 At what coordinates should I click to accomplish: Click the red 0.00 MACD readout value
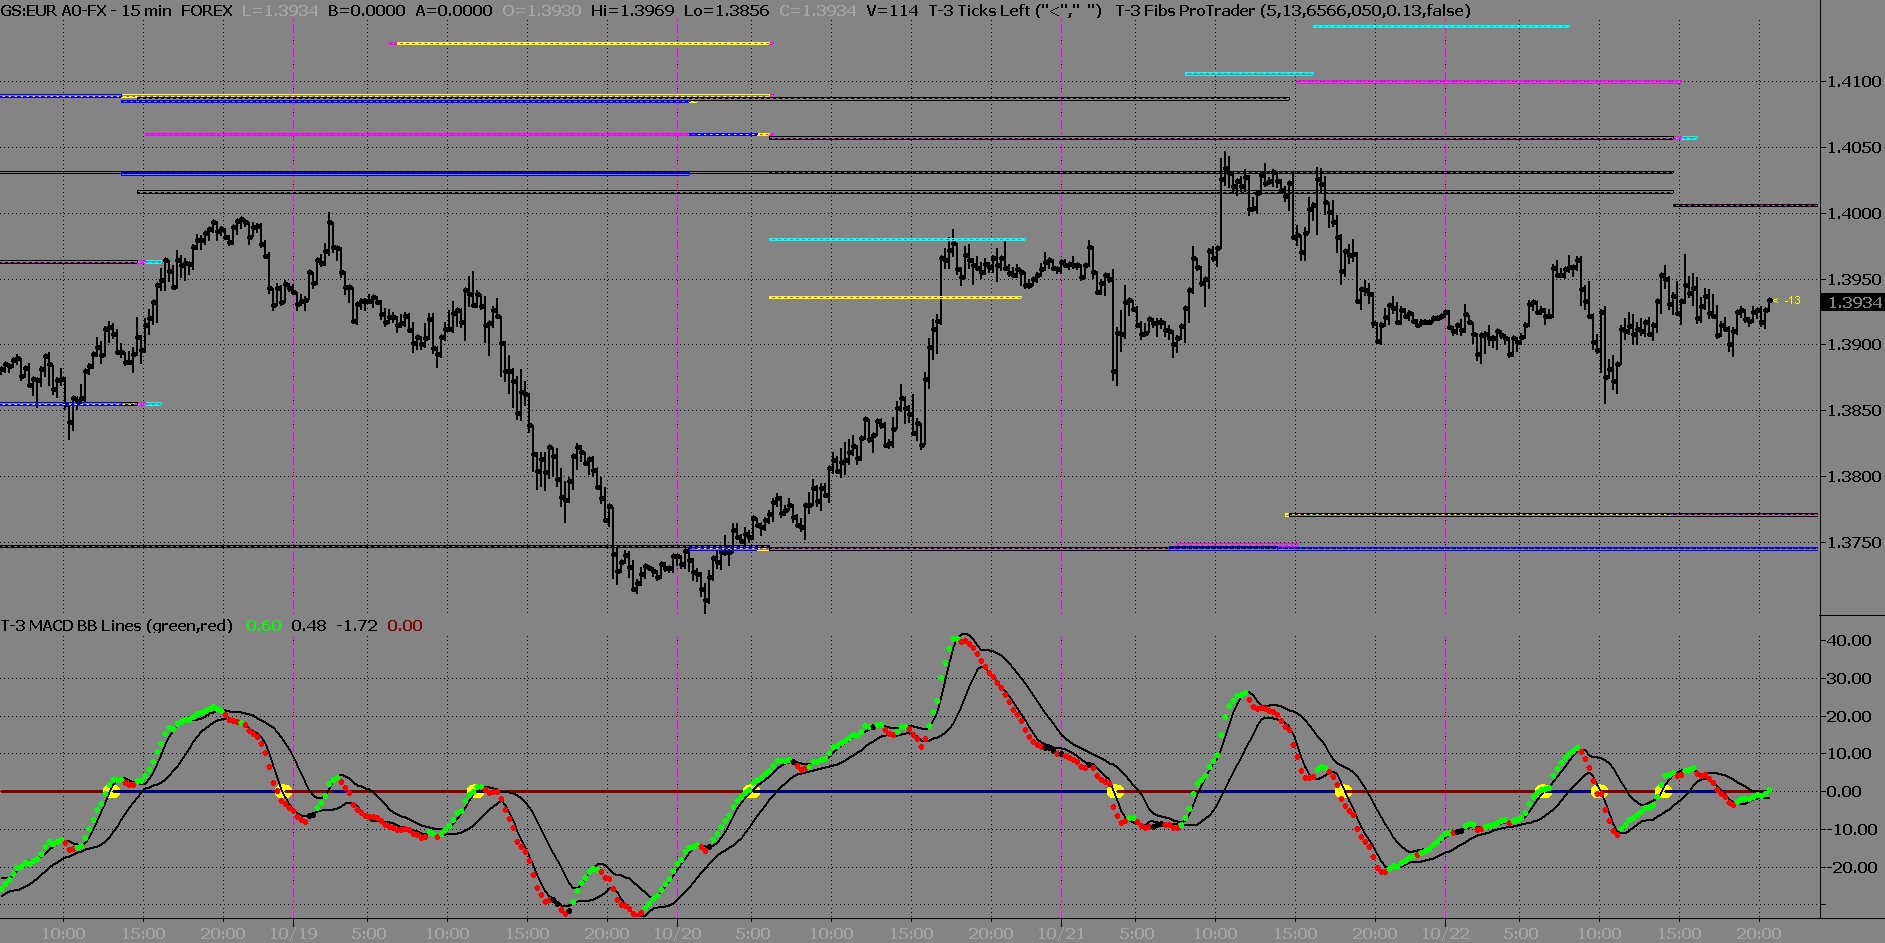405,626
